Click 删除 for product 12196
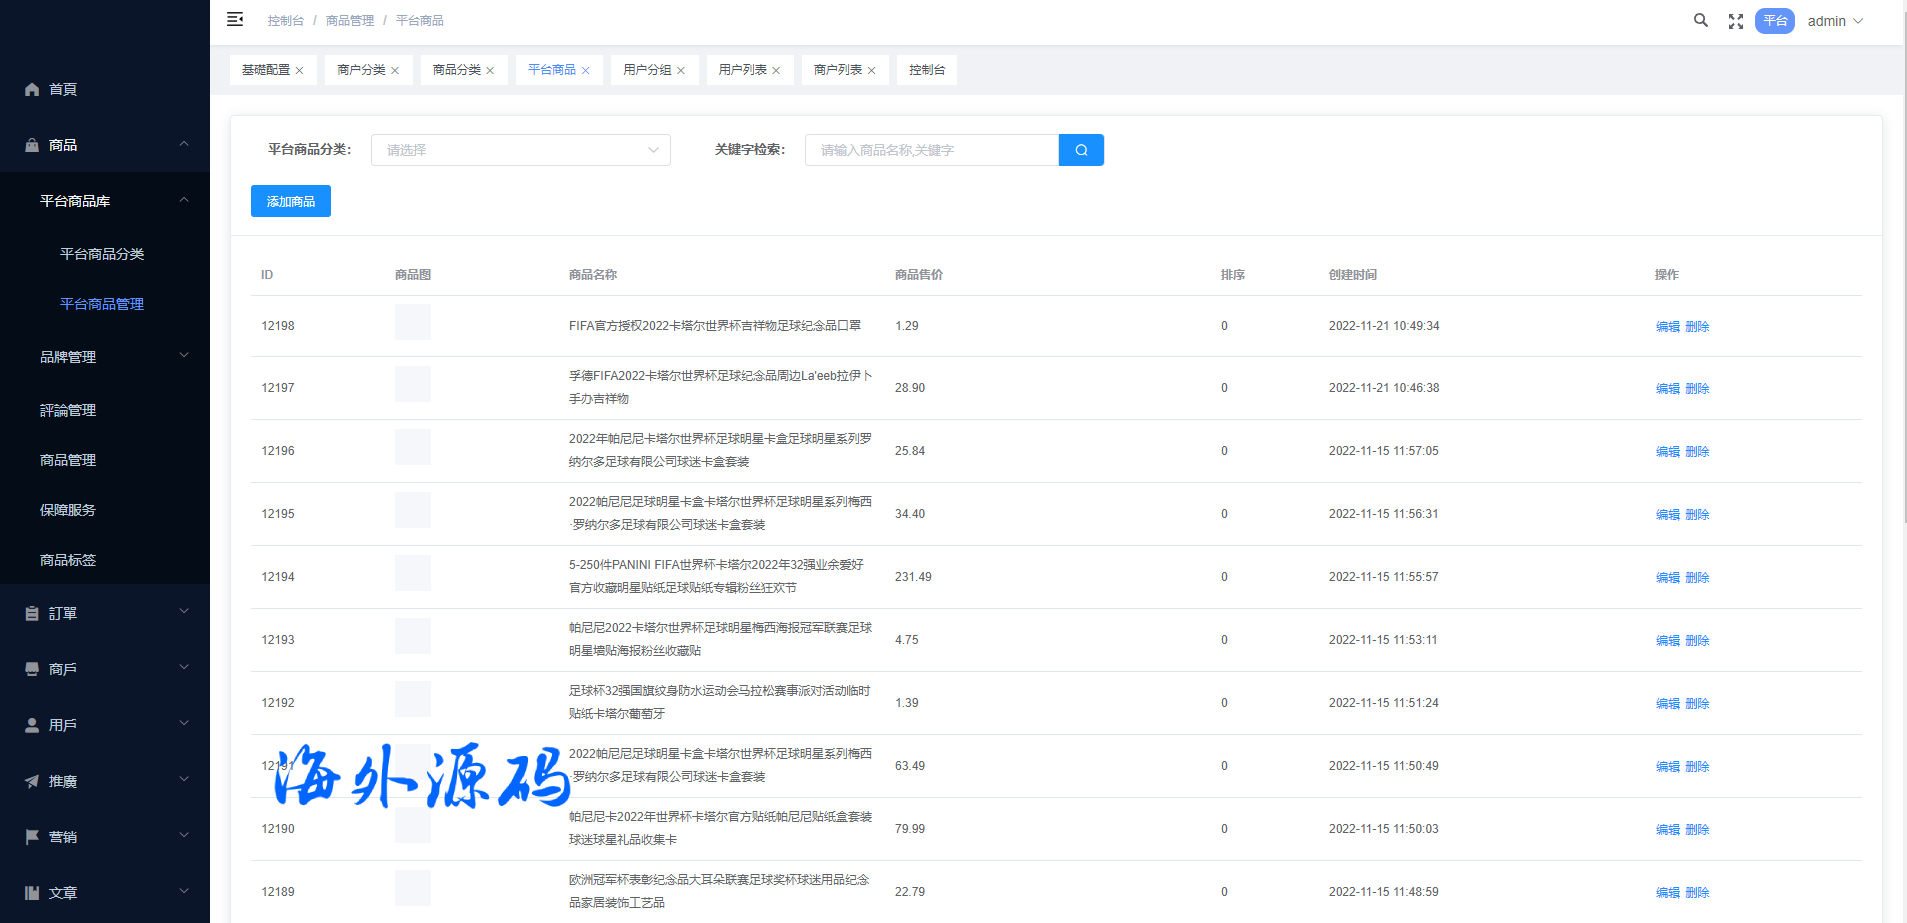 click(x=1697, y=452)
